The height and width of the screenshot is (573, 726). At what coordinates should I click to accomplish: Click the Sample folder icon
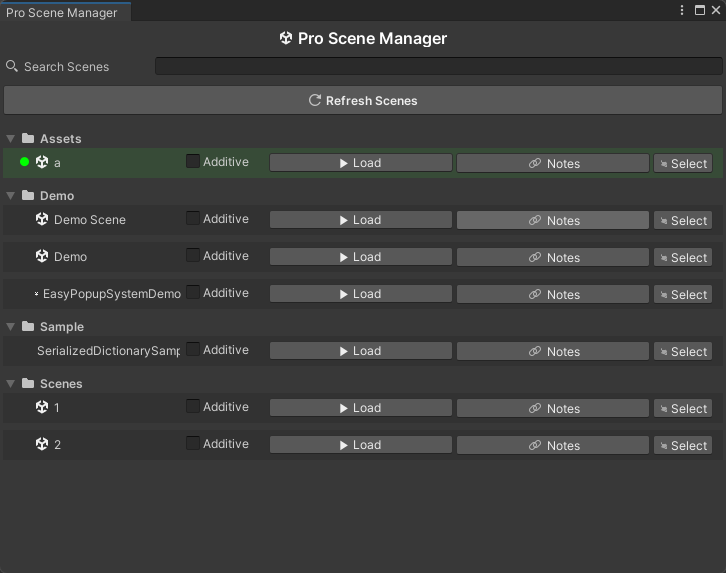pos(28,326)
